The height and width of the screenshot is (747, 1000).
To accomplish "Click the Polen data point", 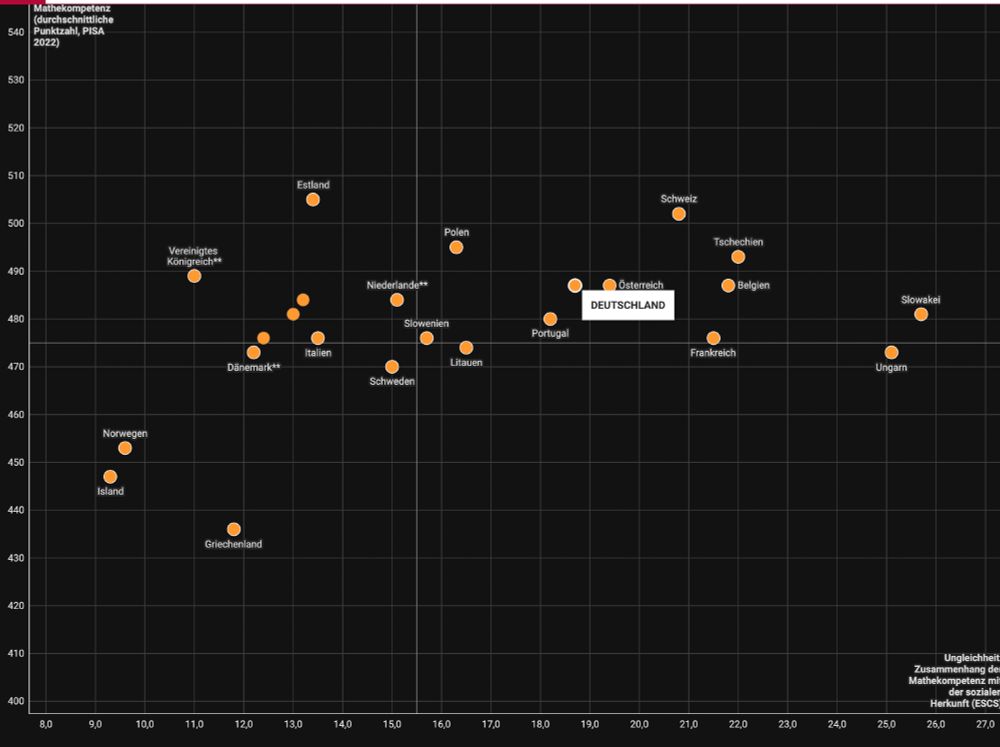I will click(x=456, y=248).
